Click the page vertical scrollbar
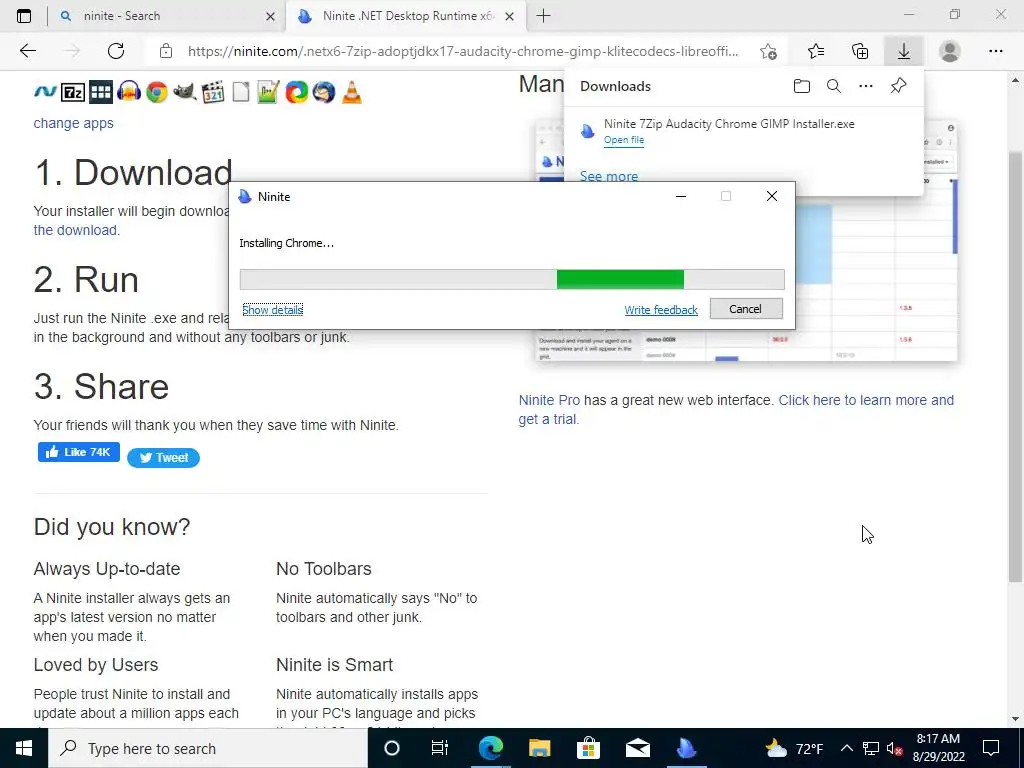Image resolution: width=1024 pixels, height=768 pixels. [1015, 366]
